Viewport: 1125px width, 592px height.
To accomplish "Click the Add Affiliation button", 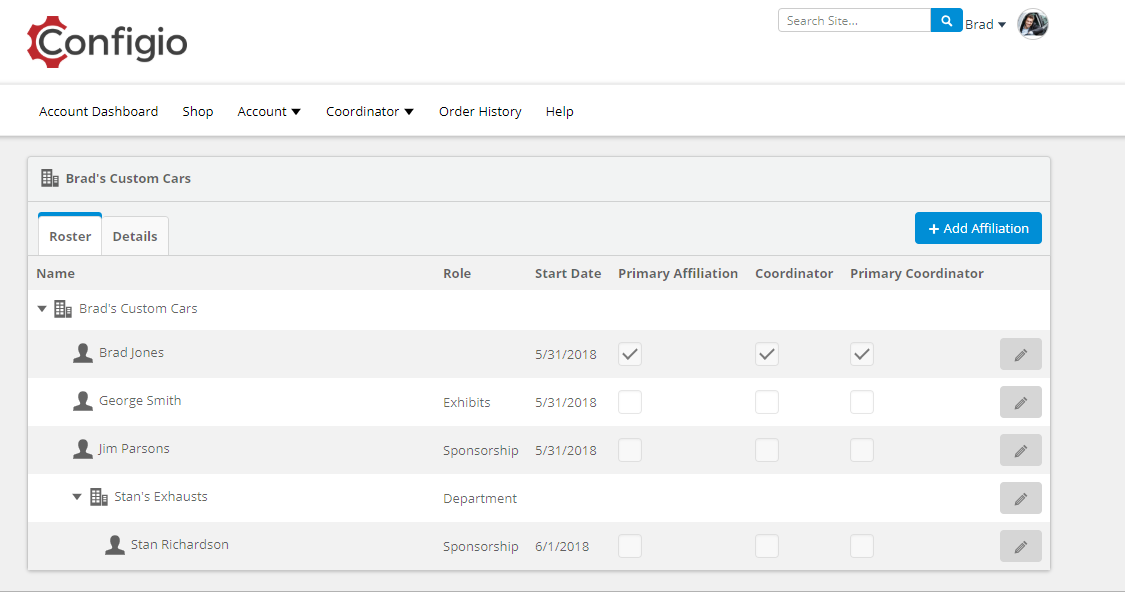I will 977,227.
